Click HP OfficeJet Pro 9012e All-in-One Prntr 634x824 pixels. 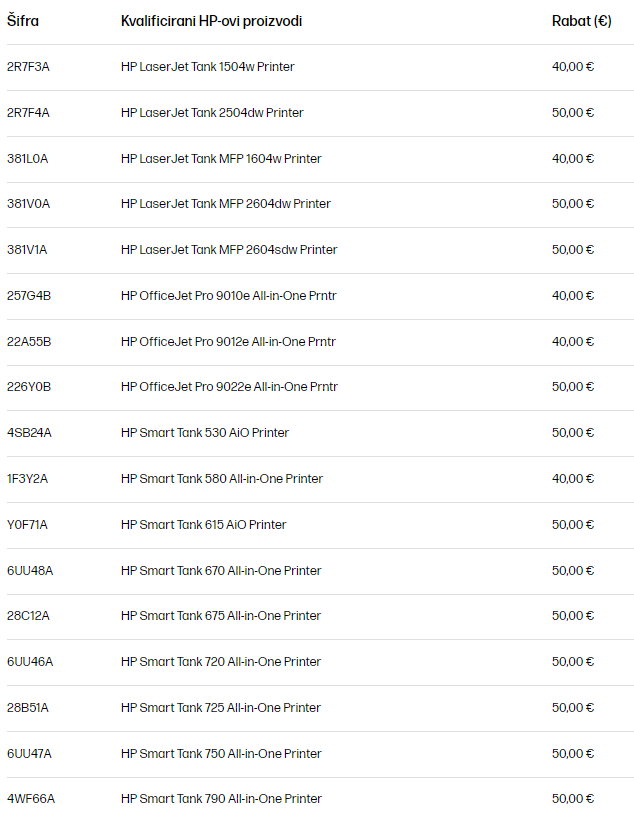[x=228, y=342]
